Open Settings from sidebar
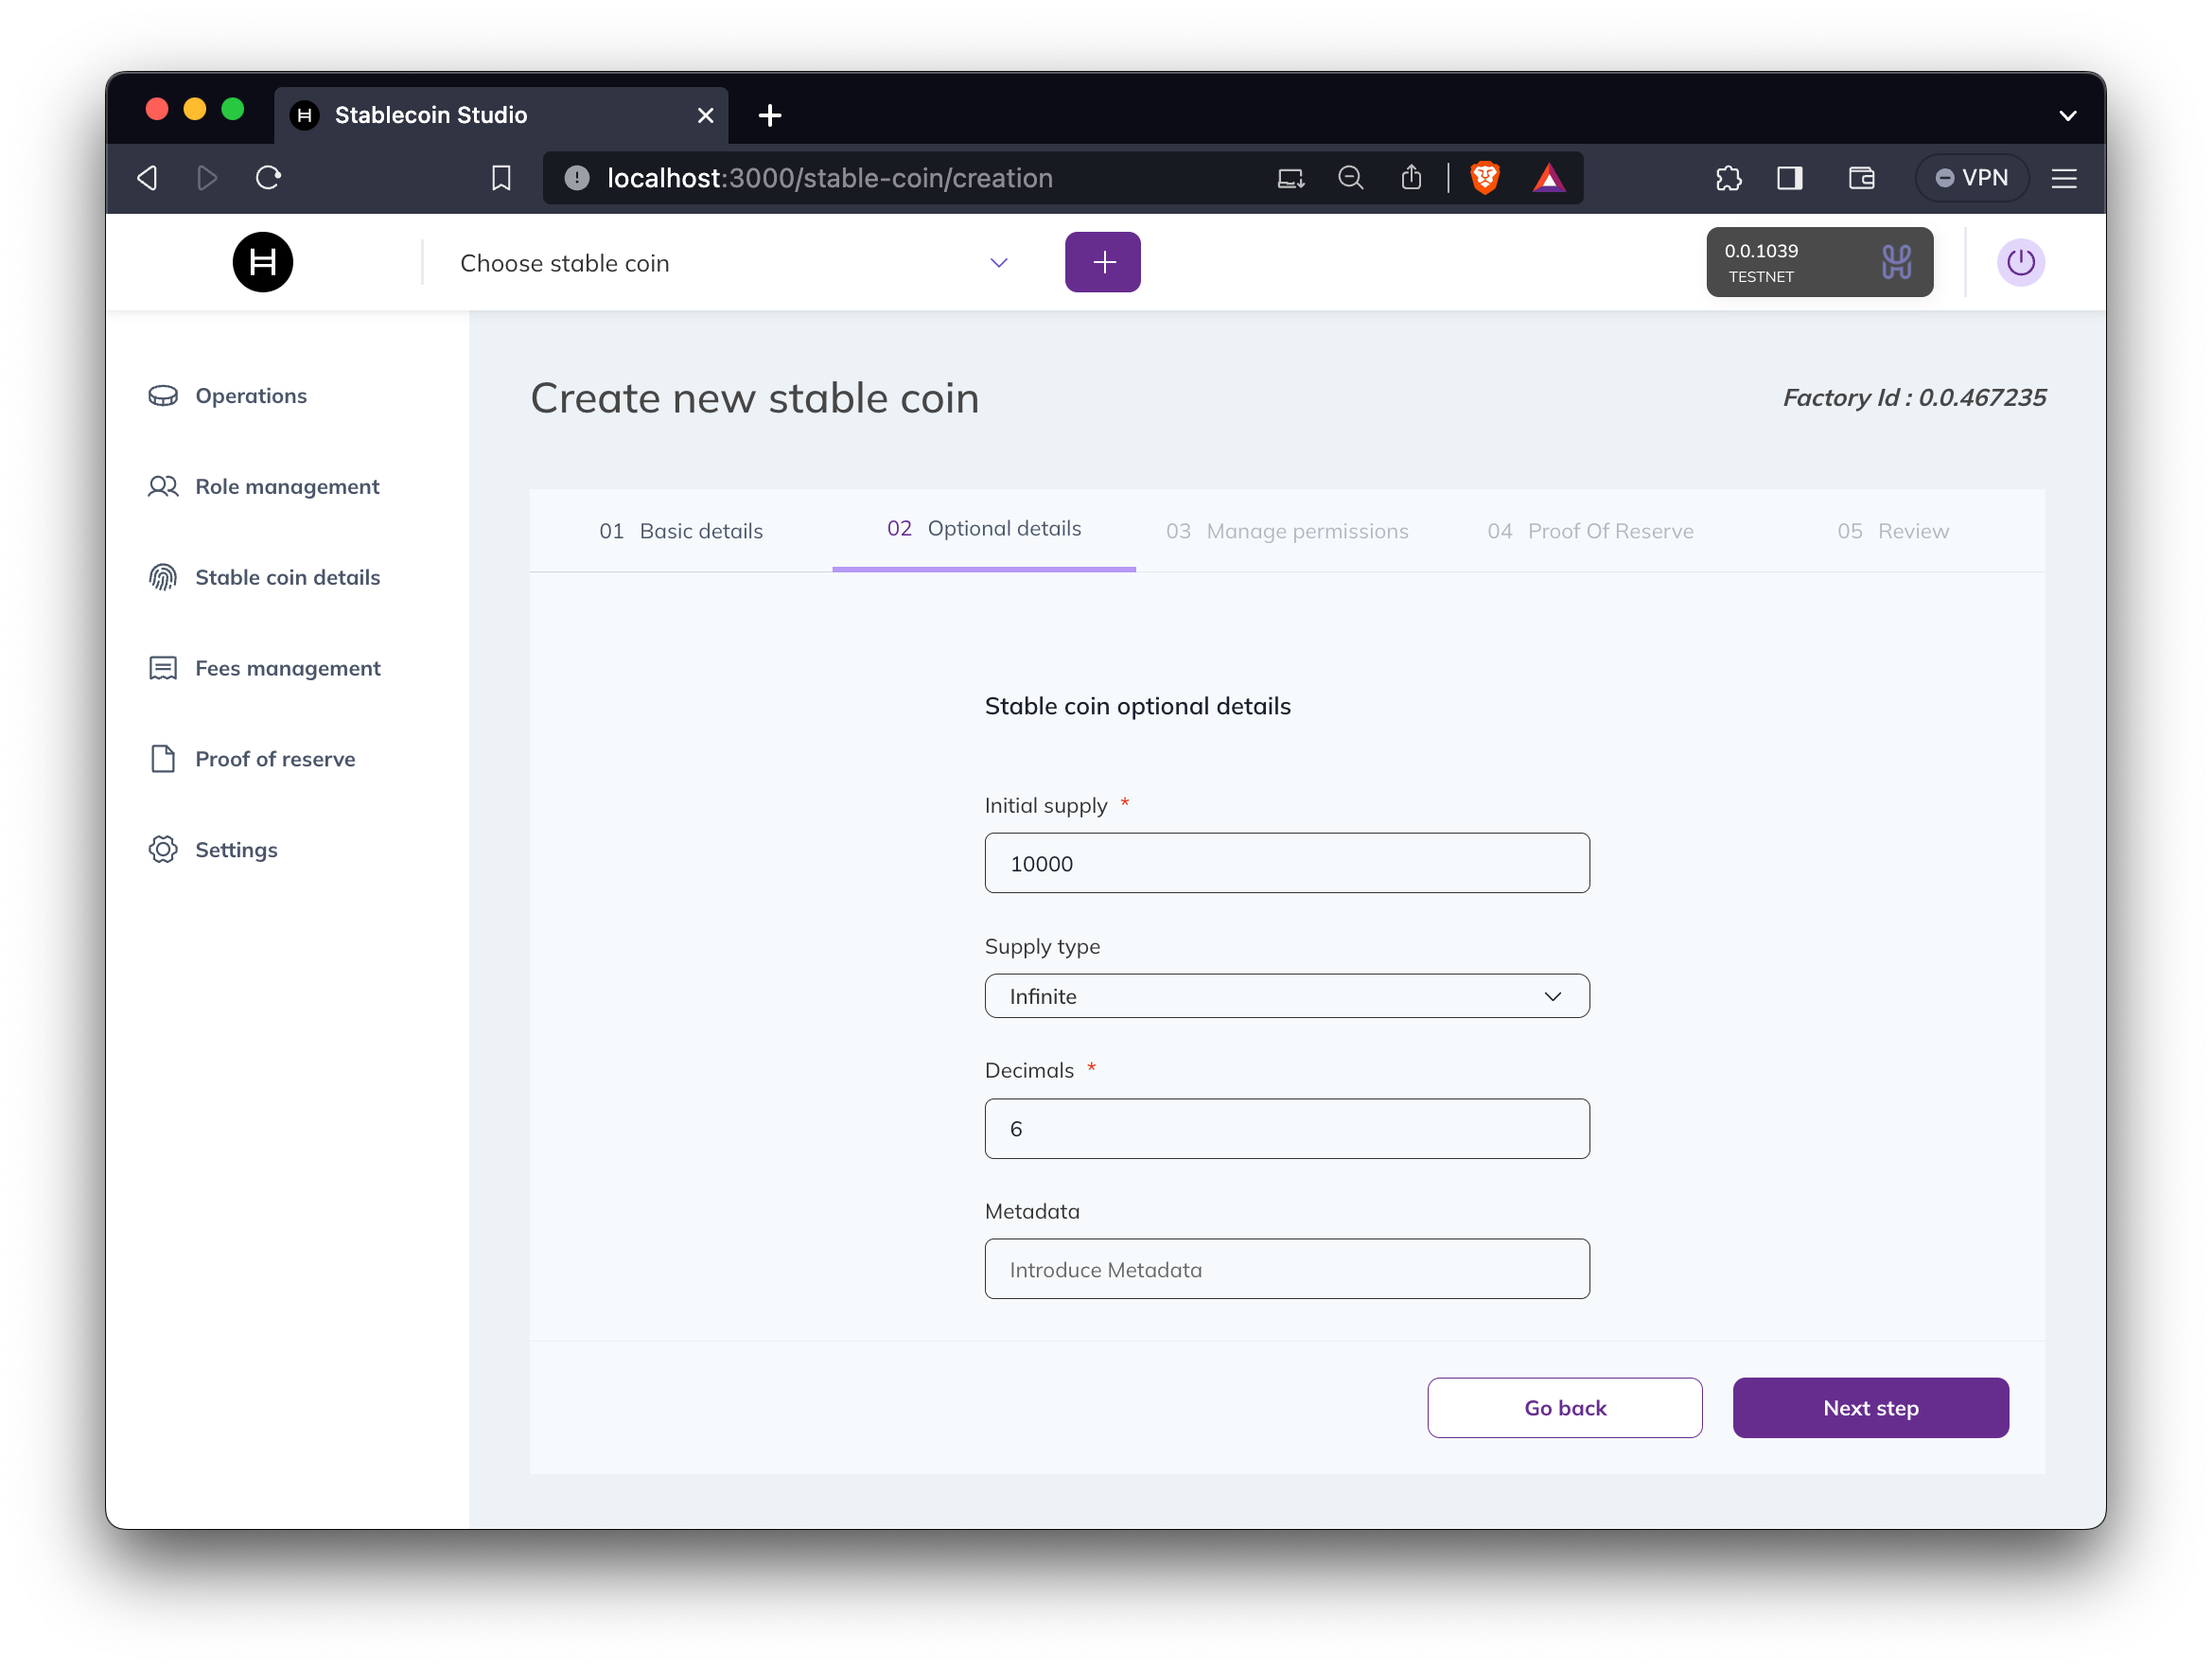The height and width of the screenshot is (1669, 2212). coord(236,850)
